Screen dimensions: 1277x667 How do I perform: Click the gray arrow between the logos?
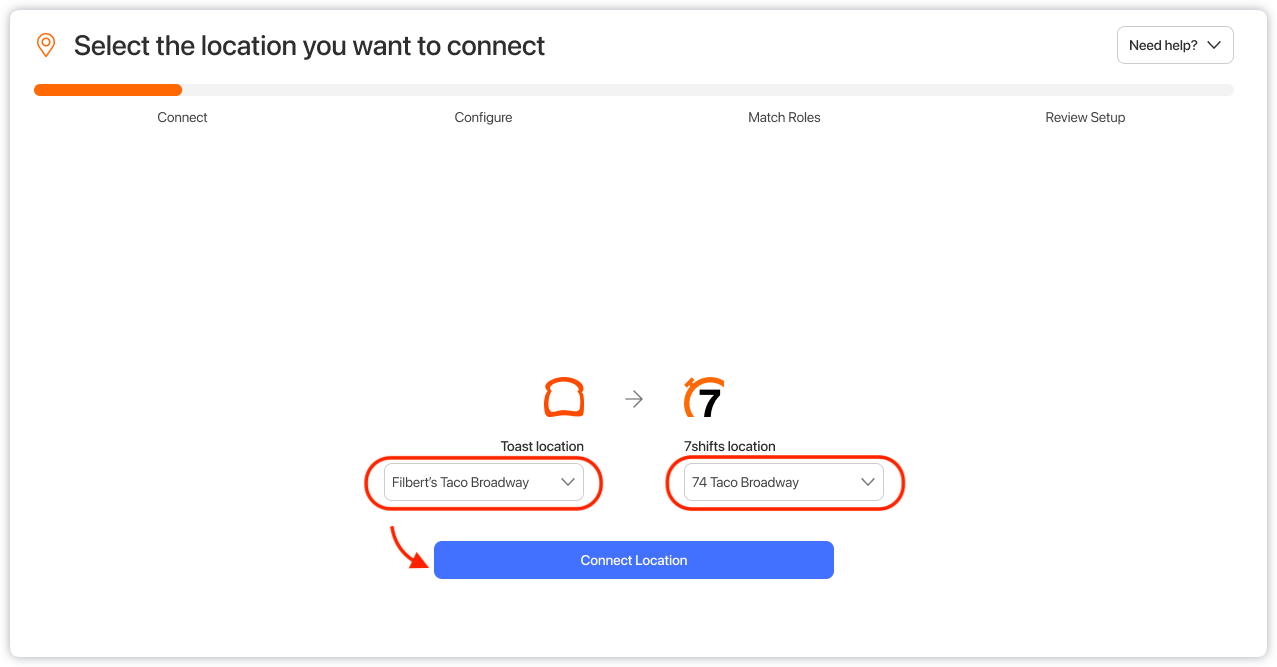pyautogui.click(x=634, y=399)
